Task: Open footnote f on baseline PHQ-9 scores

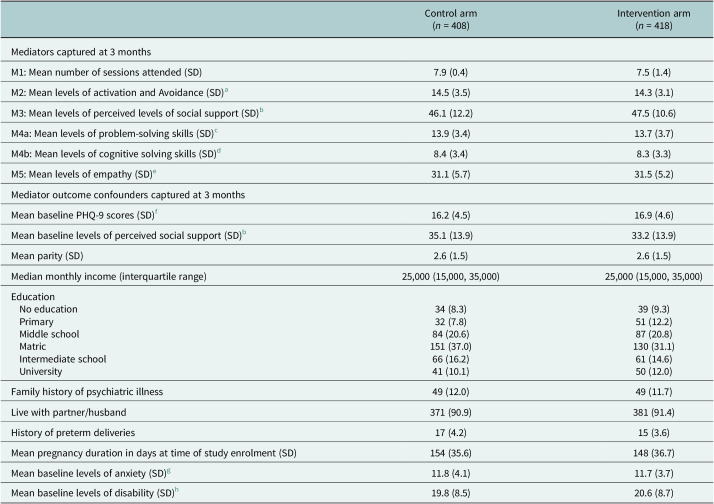Action: tap(156, 212)
